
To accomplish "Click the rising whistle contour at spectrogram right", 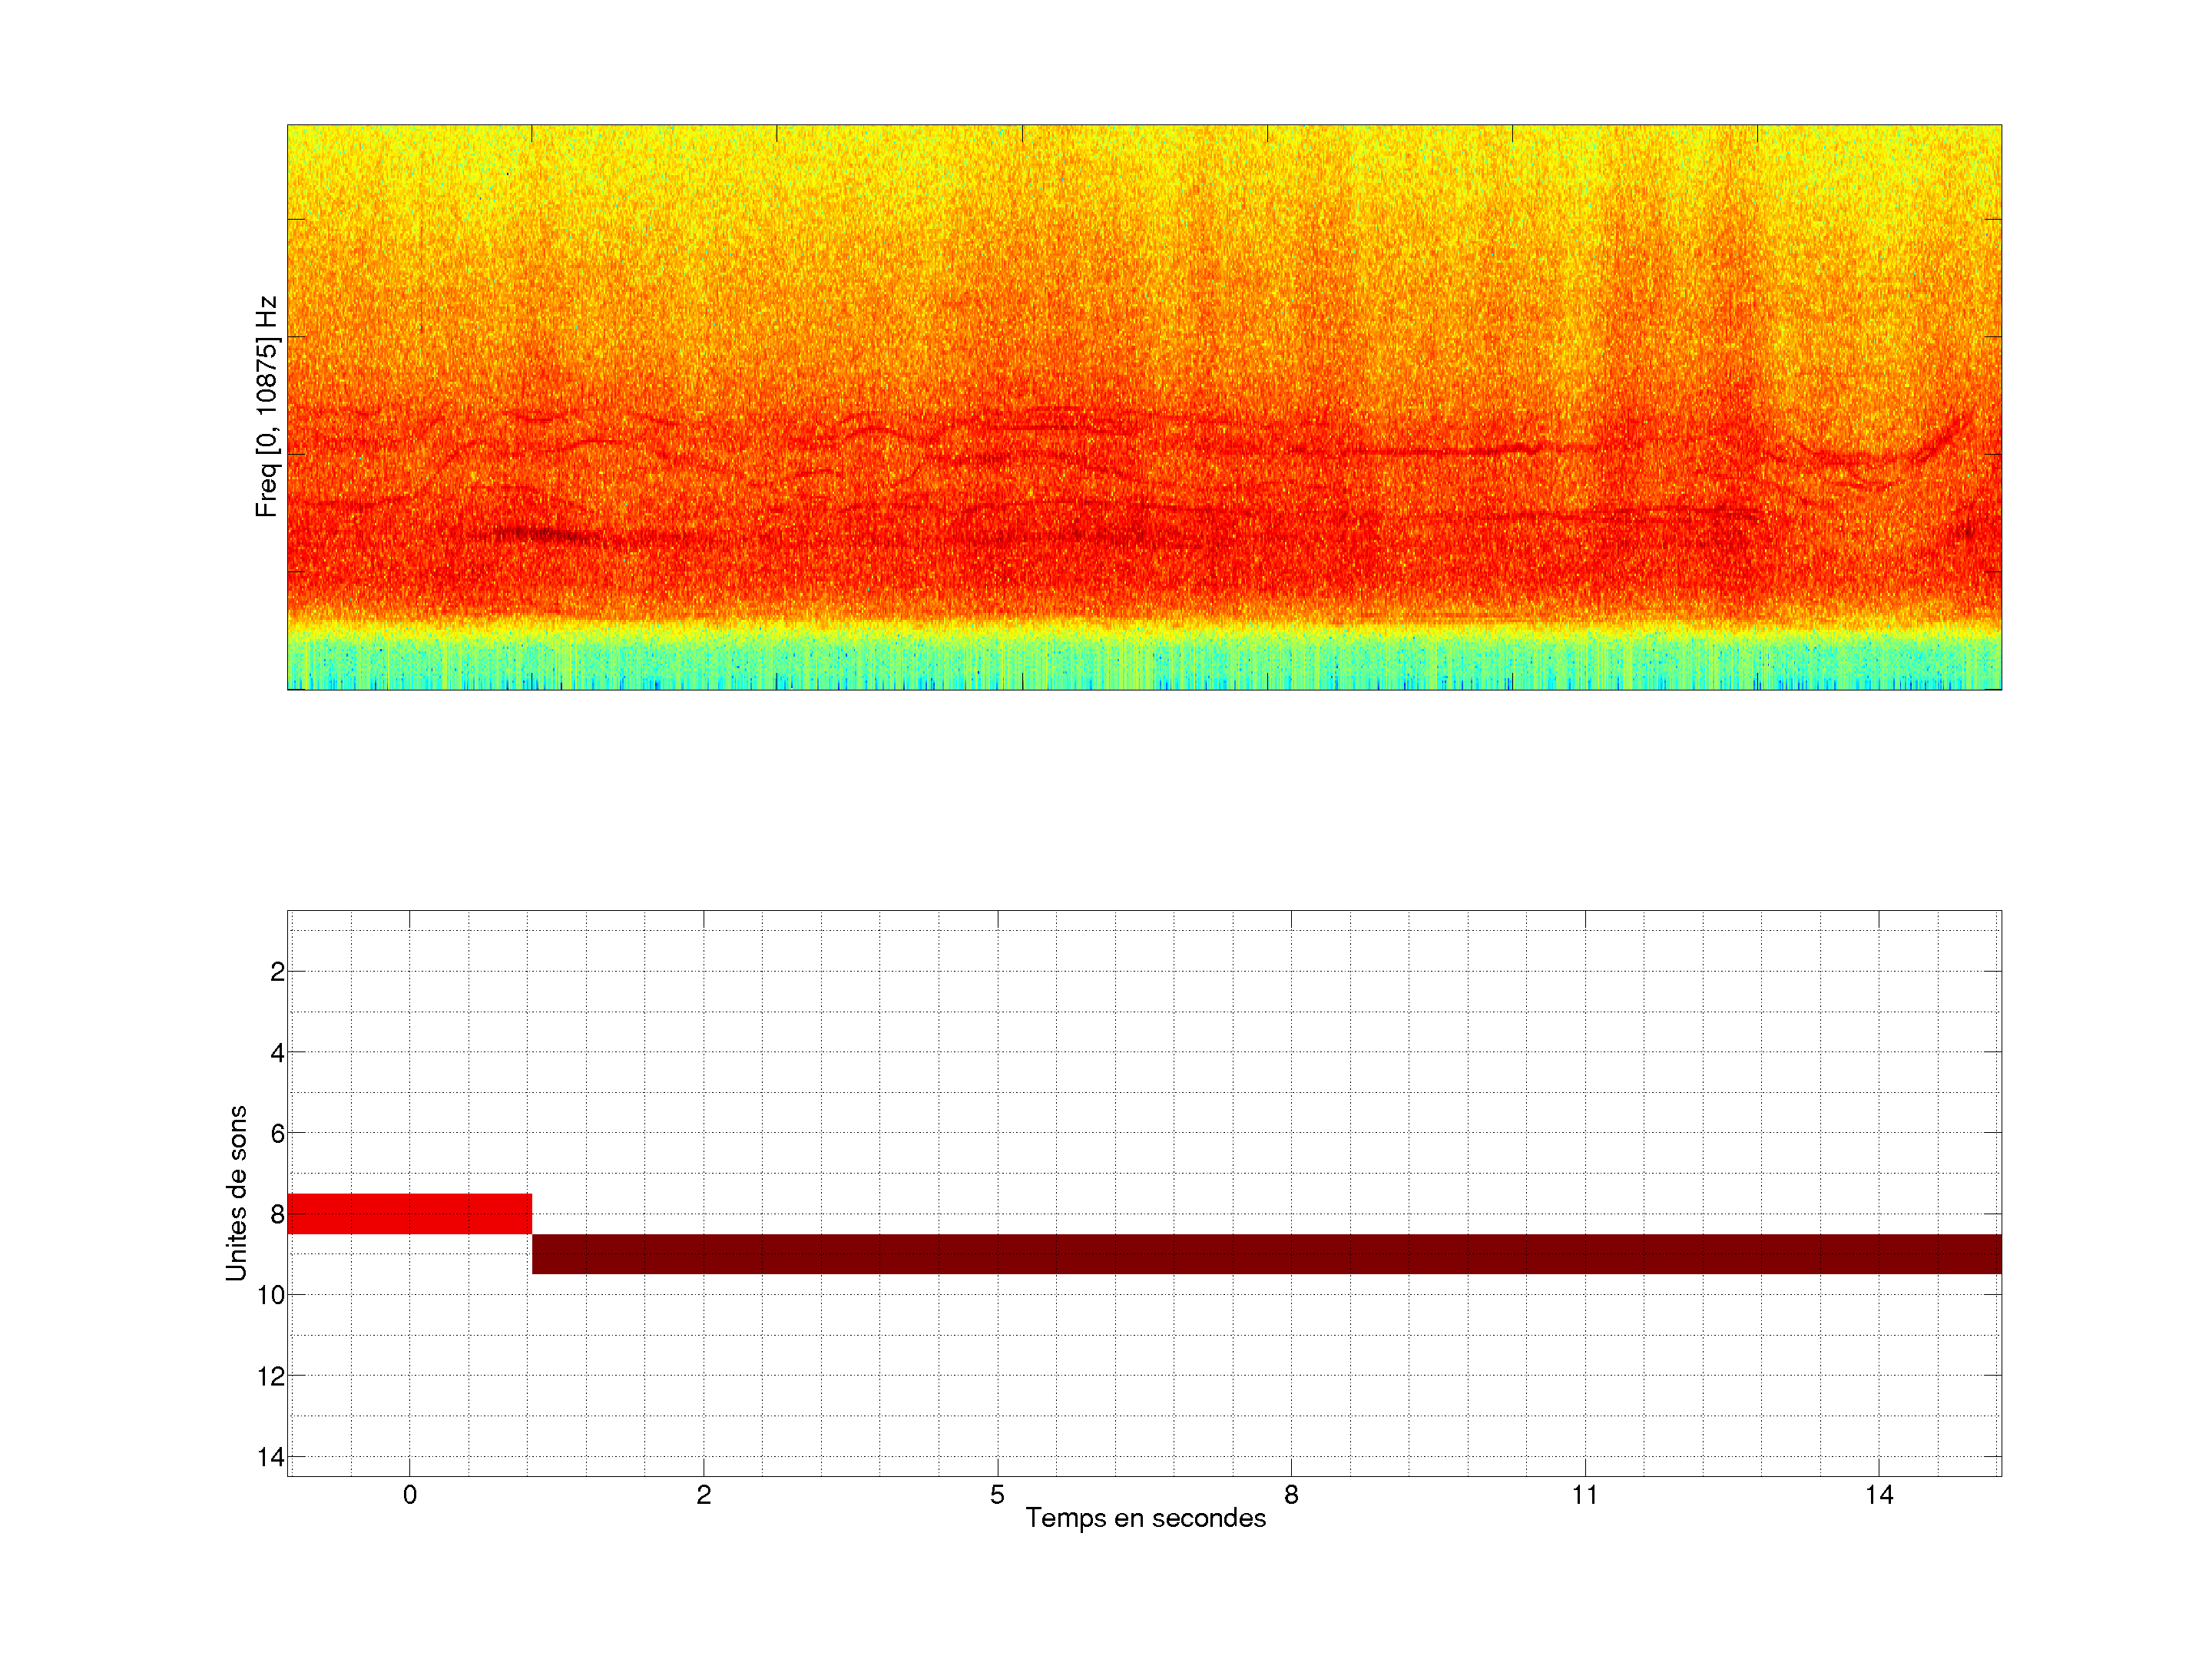I will (1940, 441).
